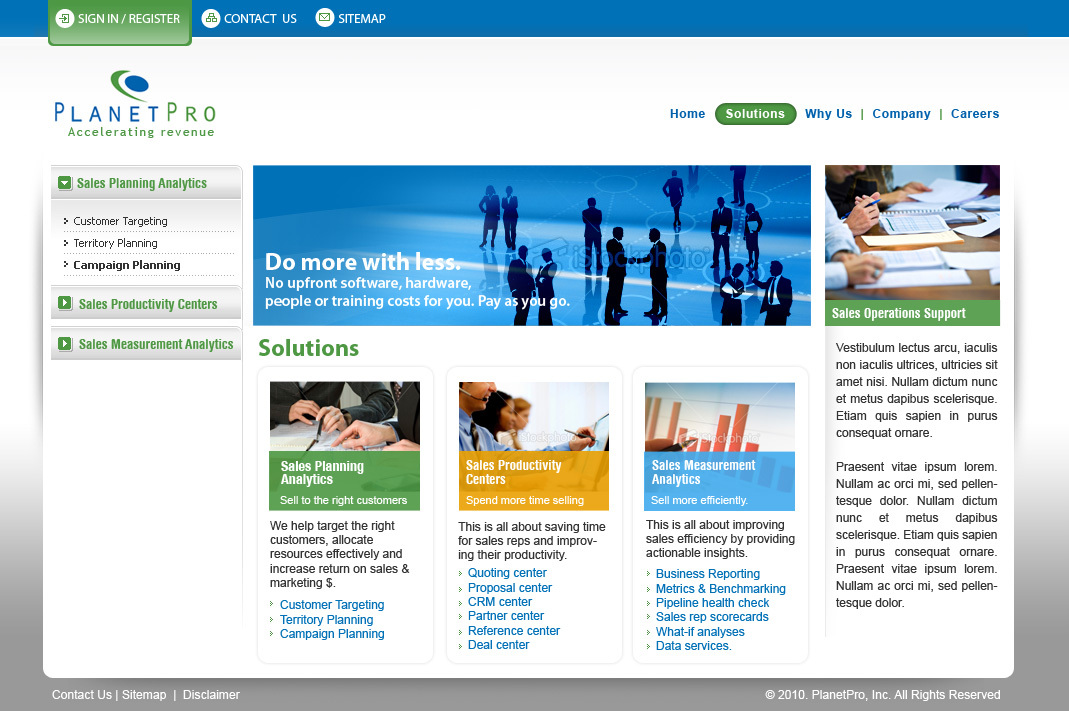Click Sales Productivity Centers sidebar heading
The image size is (1069, 711).
coord(148,304)
